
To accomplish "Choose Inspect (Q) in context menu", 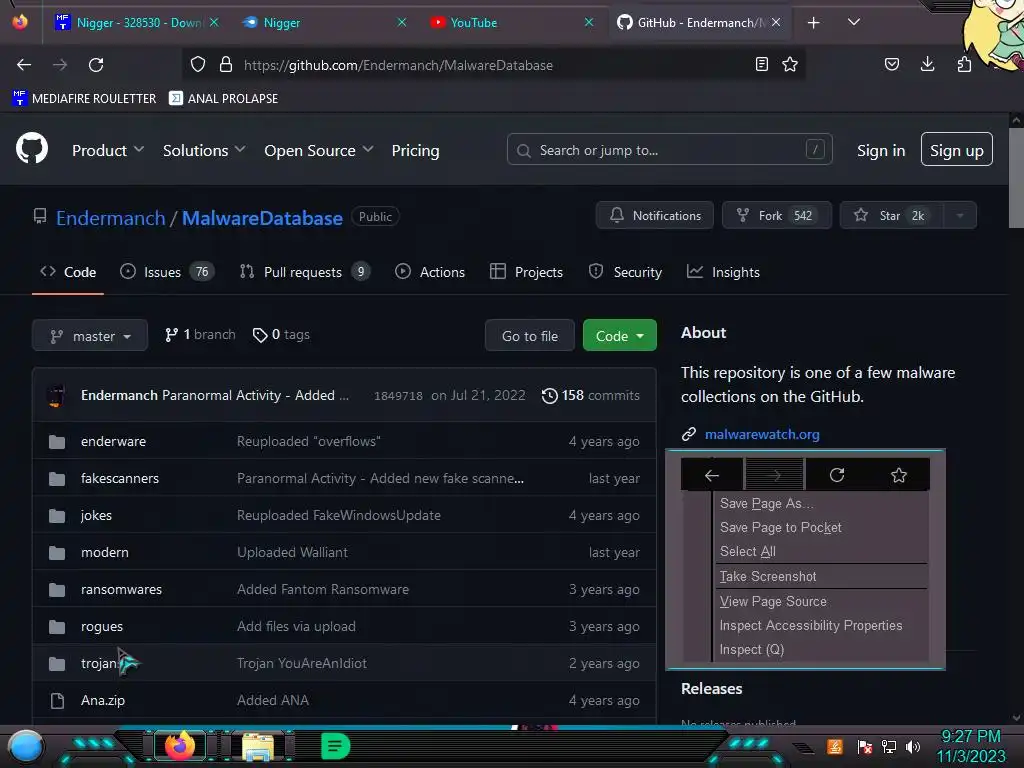I will pos(752,650).
